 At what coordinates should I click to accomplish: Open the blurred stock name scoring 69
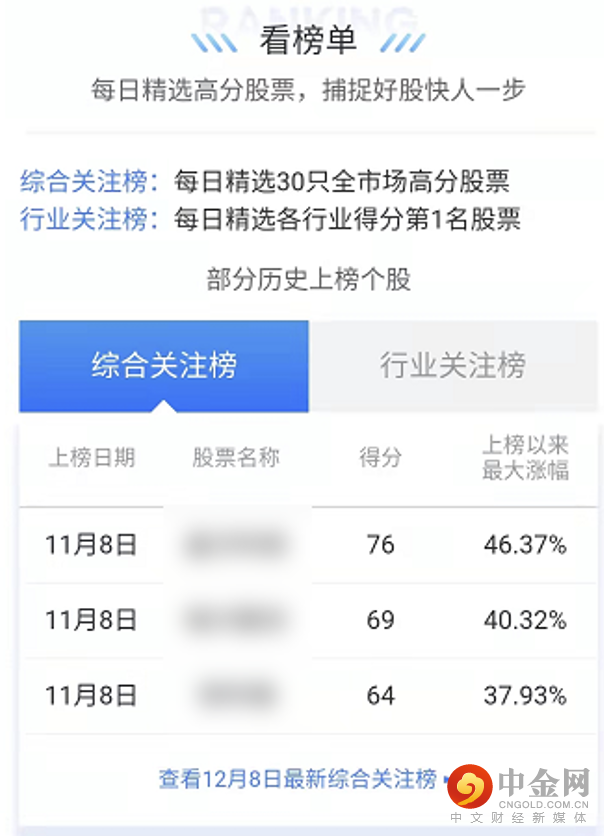point(236,620)
